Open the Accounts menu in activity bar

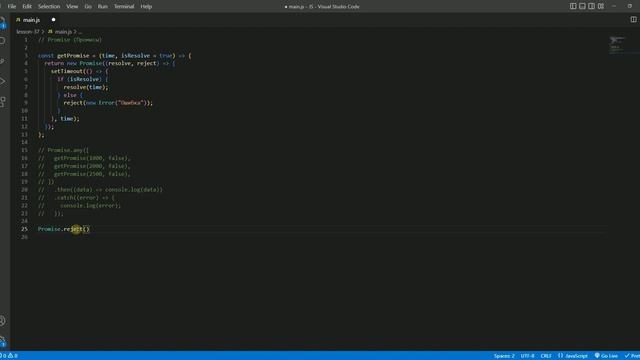point(2,321)
